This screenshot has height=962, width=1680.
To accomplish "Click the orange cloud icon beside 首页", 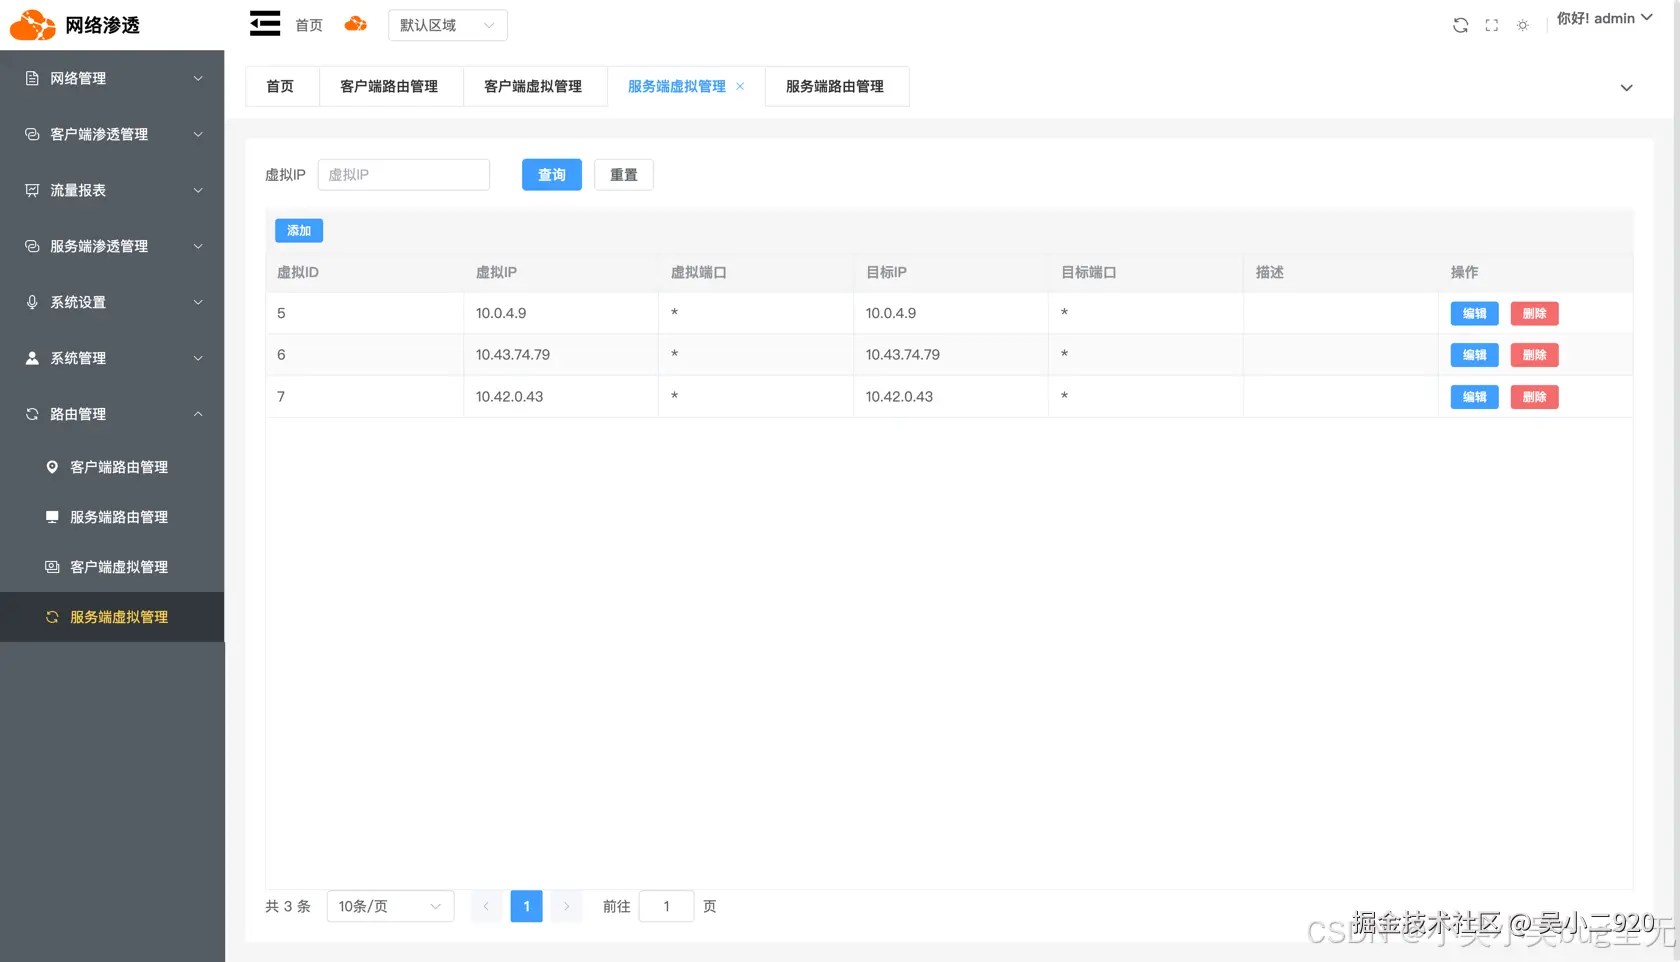I will (x=355, y=23).
